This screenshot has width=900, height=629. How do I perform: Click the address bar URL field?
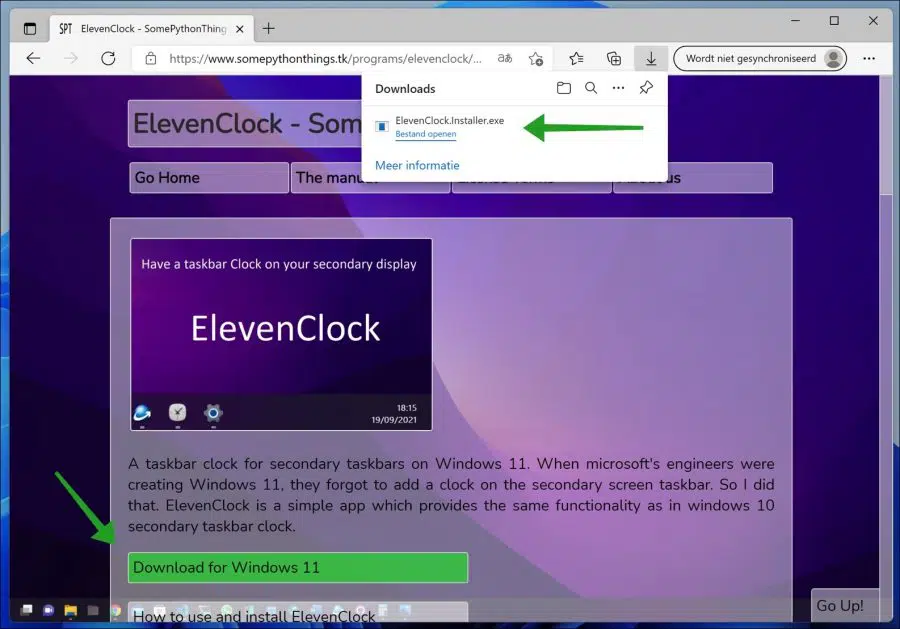325,59
